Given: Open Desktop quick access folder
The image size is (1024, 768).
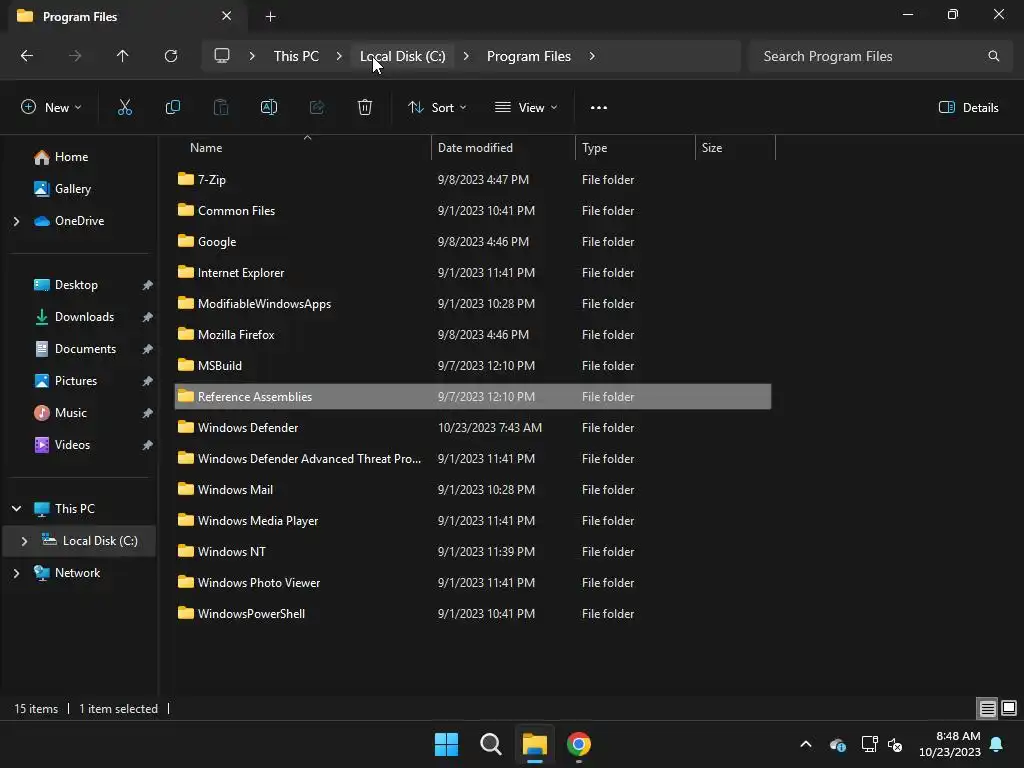Looking at the screenshot, I should 76,285.
